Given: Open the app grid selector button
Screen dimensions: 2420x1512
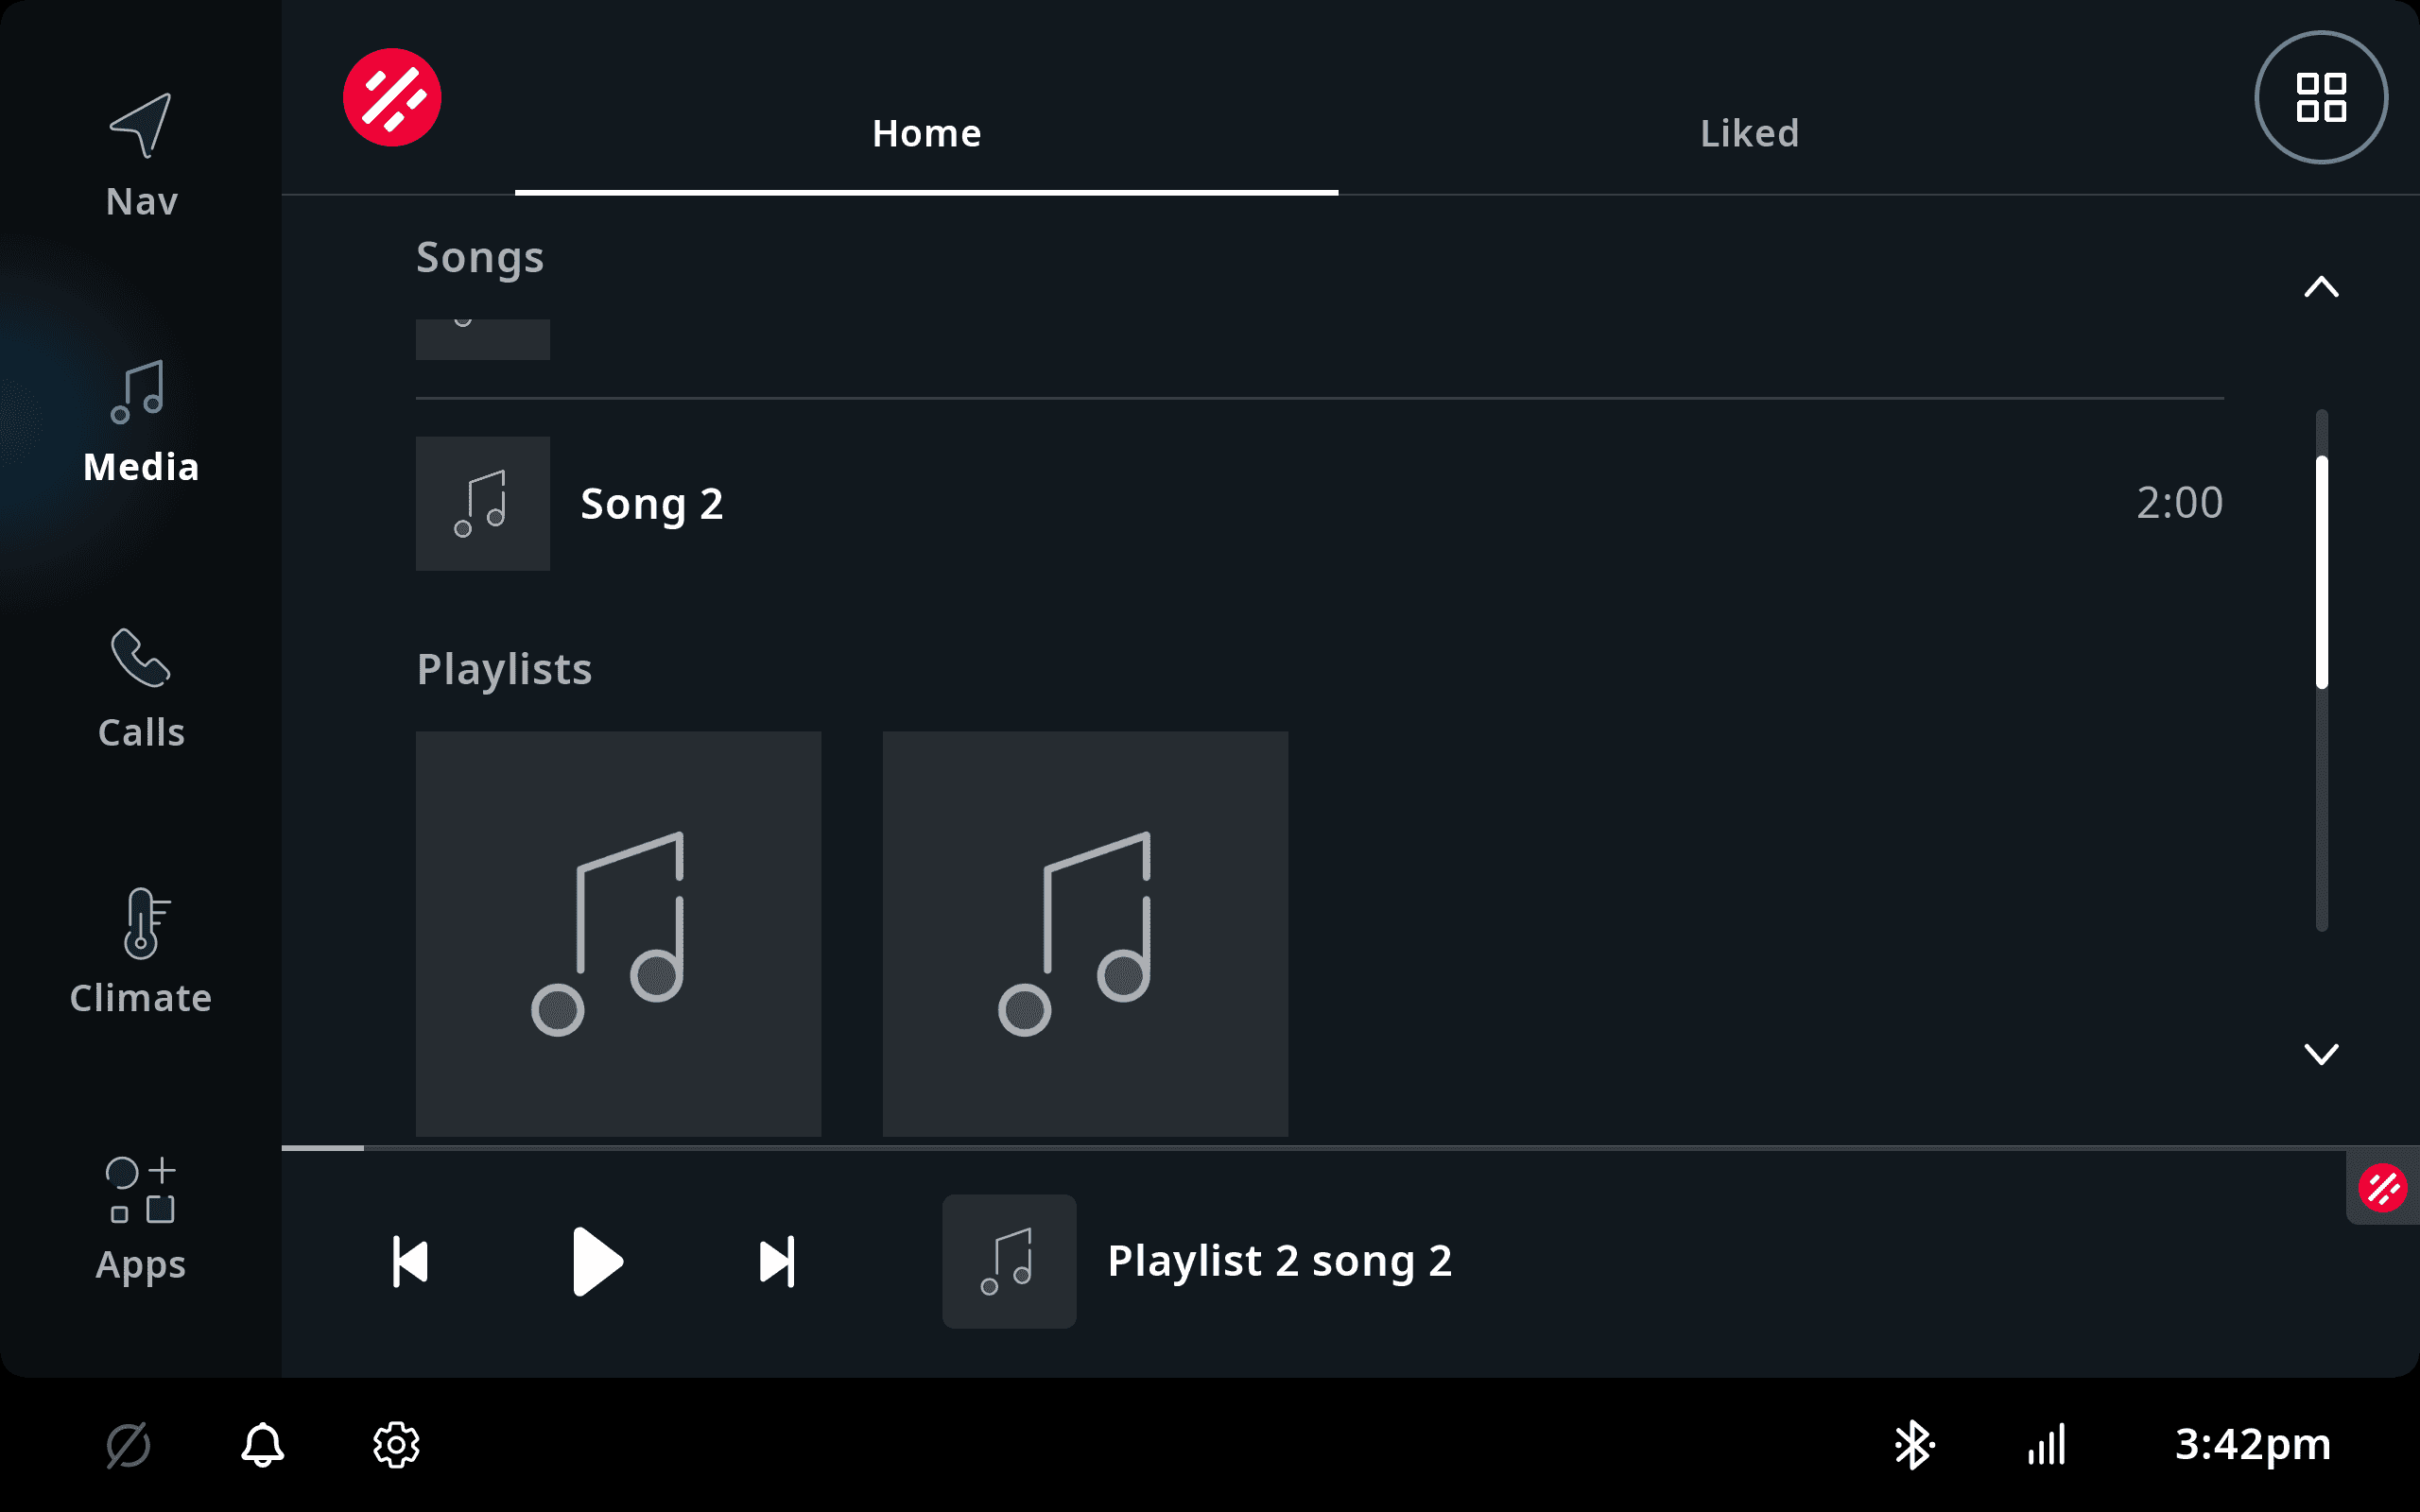Looking at the screenshot, I should 2321,97.
